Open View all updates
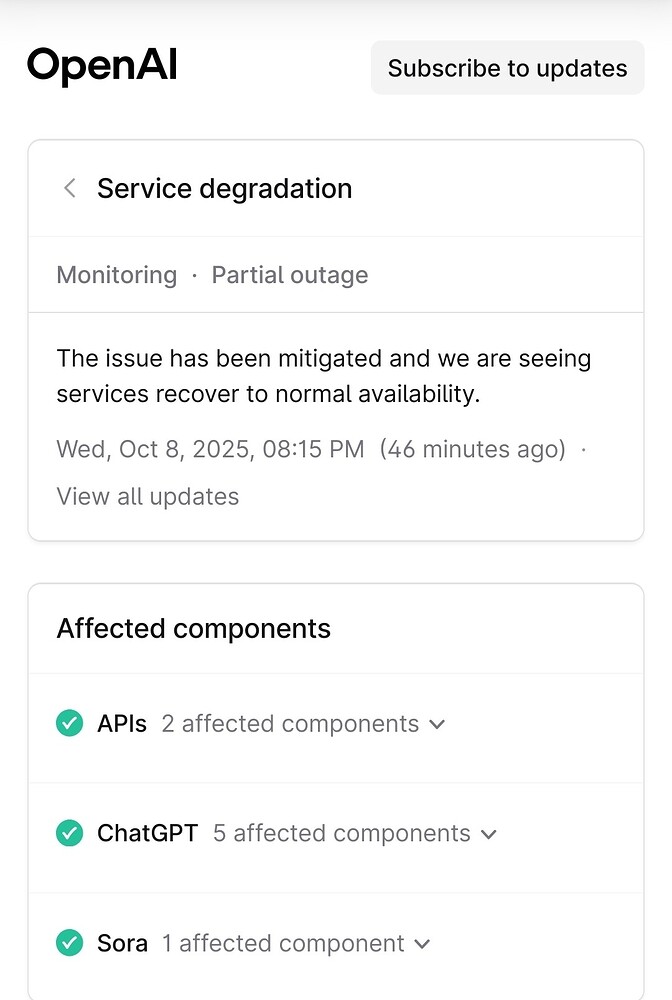The image size is (672, 1000). pos(147,496)
